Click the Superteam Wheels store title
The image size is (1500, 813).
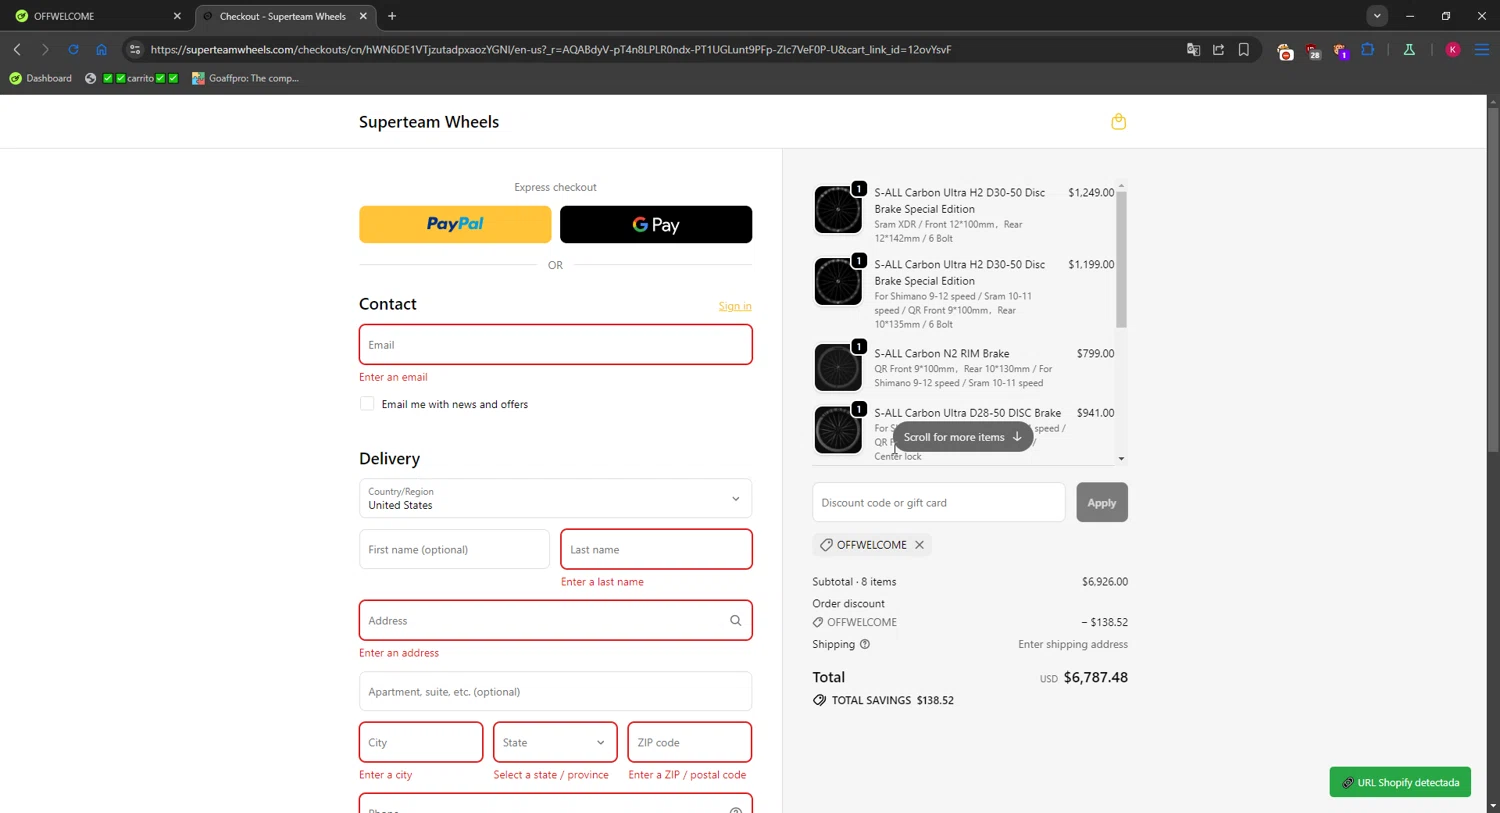(429, 122)
